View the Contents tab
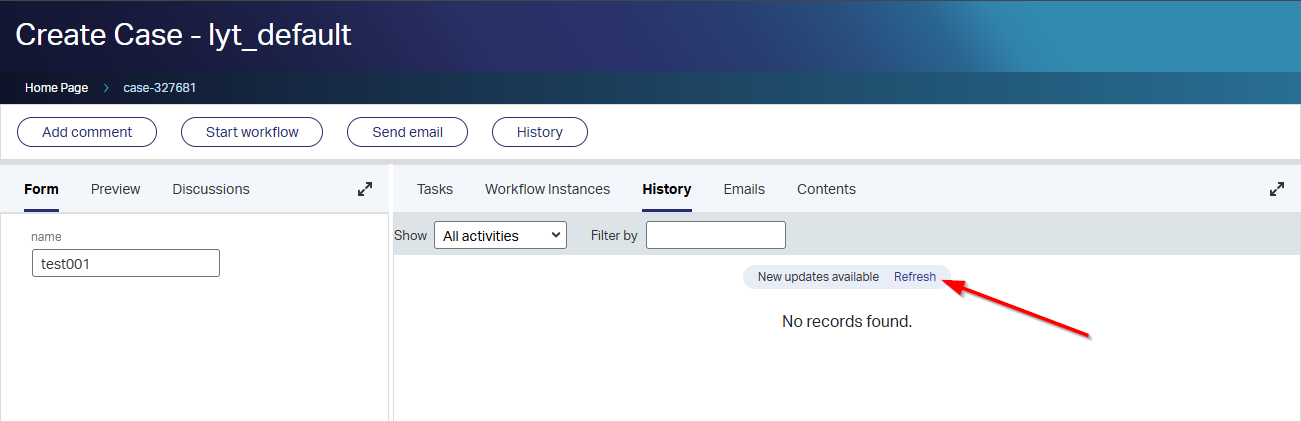Viewport: 1301px width, 421px height. pyautogui.click(x=826, y=189)
